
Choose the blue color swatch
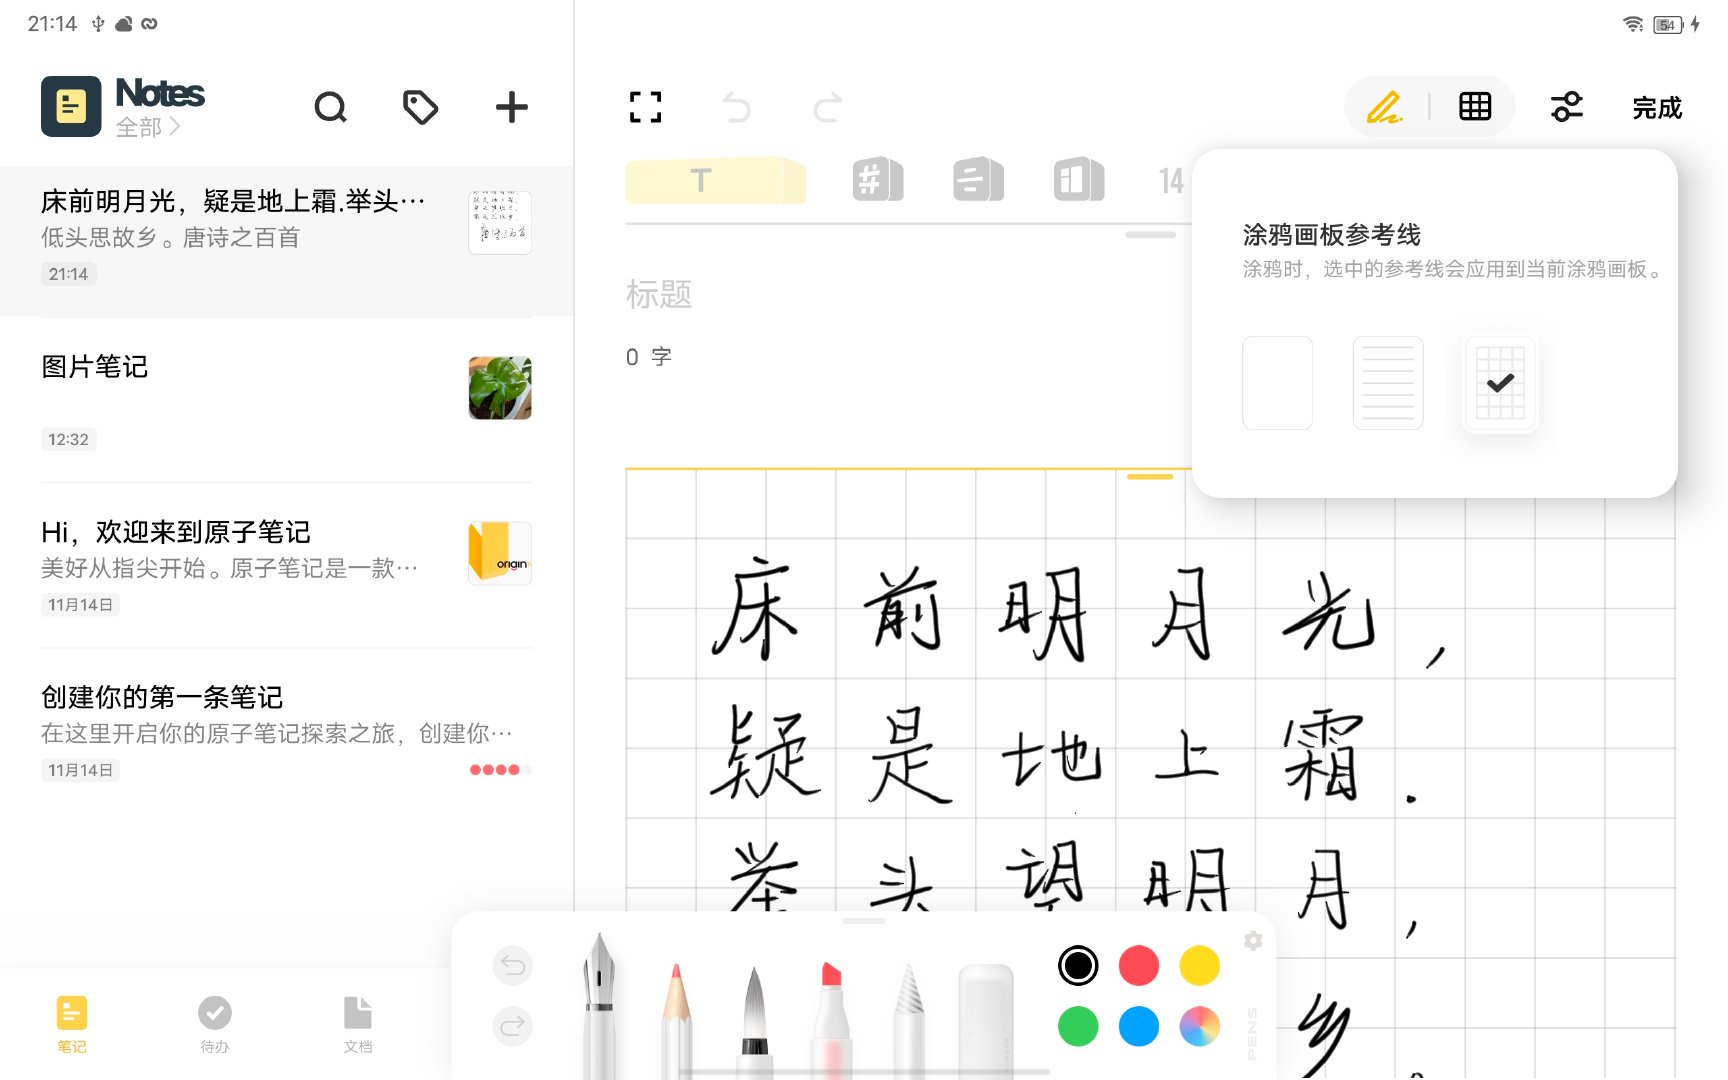coord(1138,1026)
